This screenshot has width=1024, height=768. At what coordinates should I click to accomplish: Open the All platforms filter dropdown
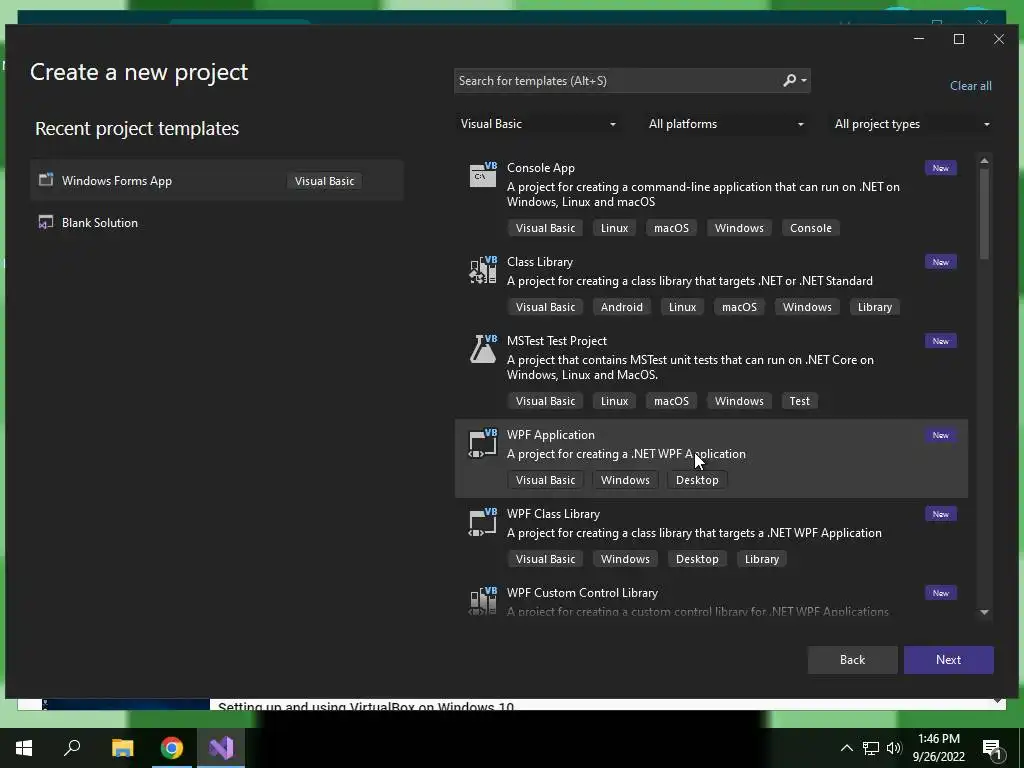(726, 124)
